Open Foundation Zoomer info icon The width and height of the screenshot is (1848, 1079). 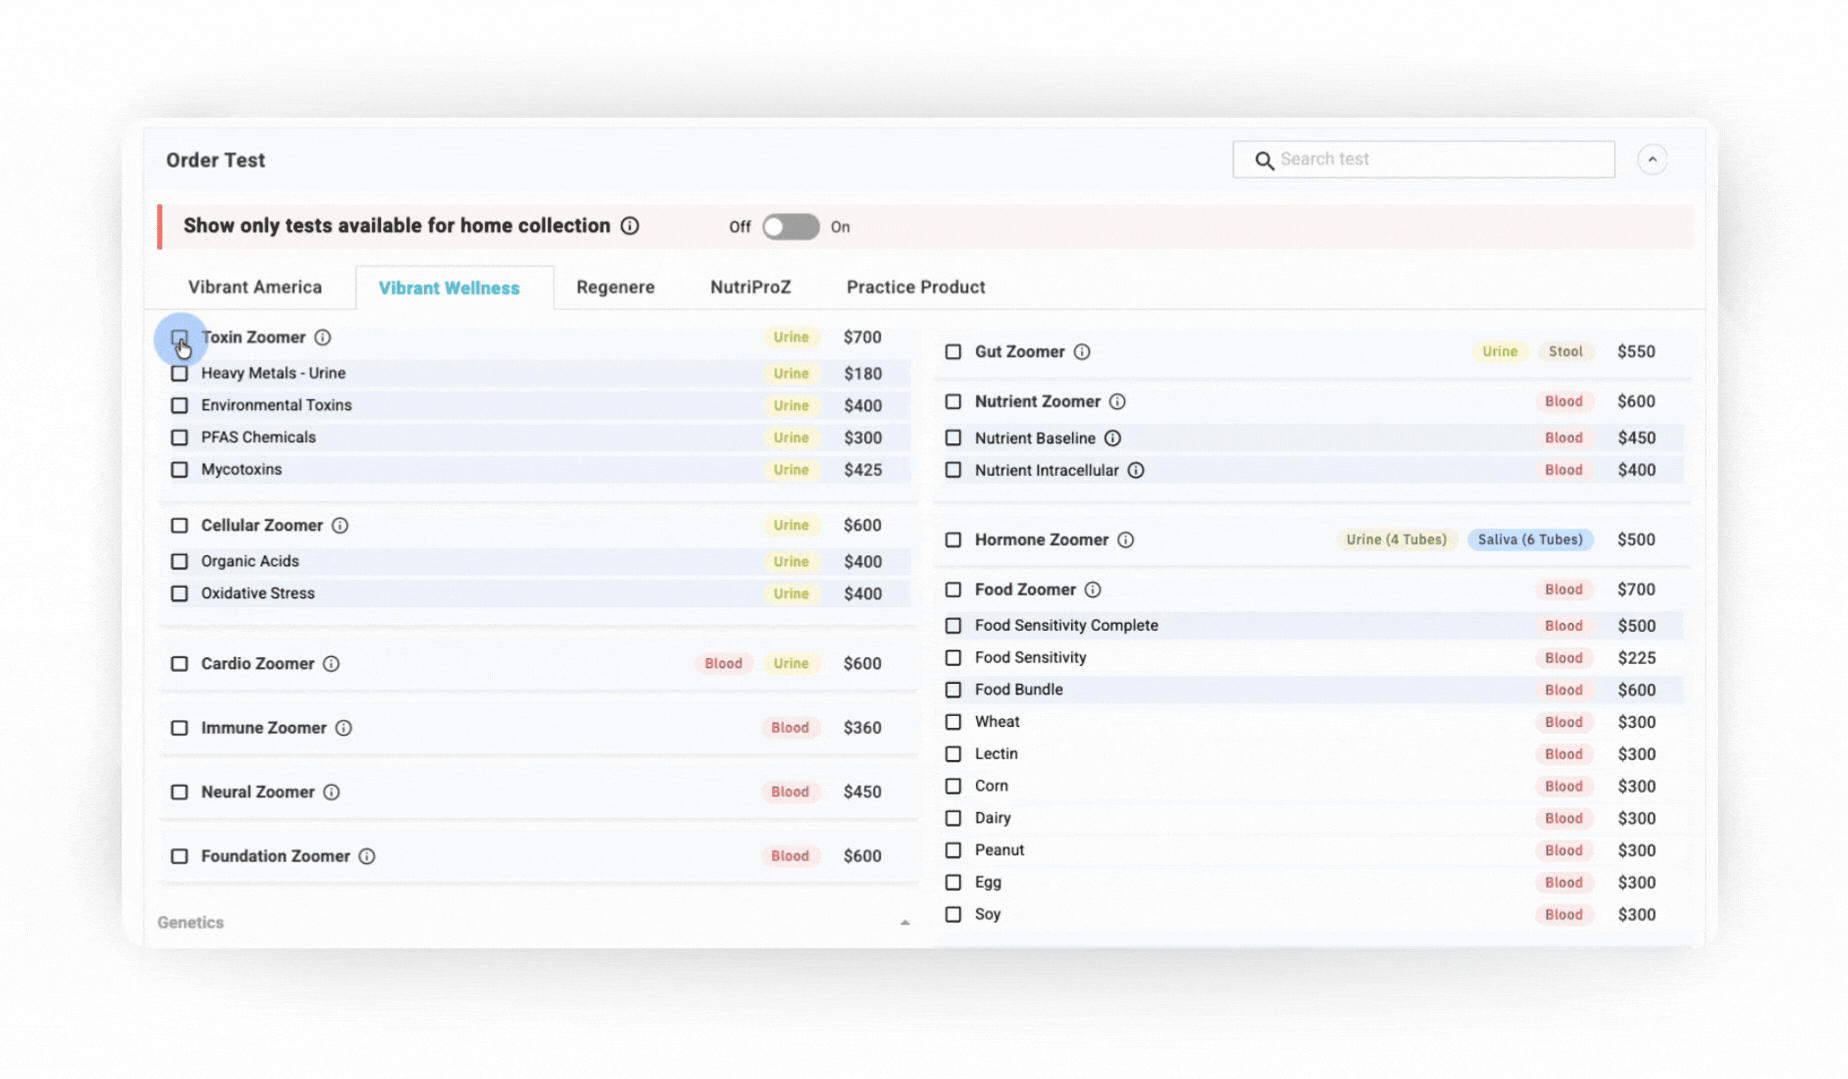coord(367,857)
